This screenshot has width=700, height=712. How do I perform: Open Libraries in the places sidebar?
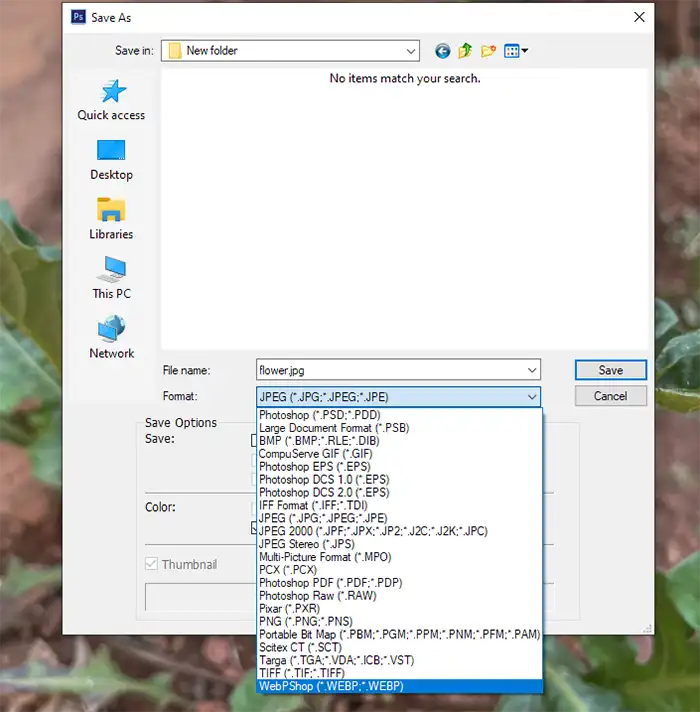[x=111, y=219]
